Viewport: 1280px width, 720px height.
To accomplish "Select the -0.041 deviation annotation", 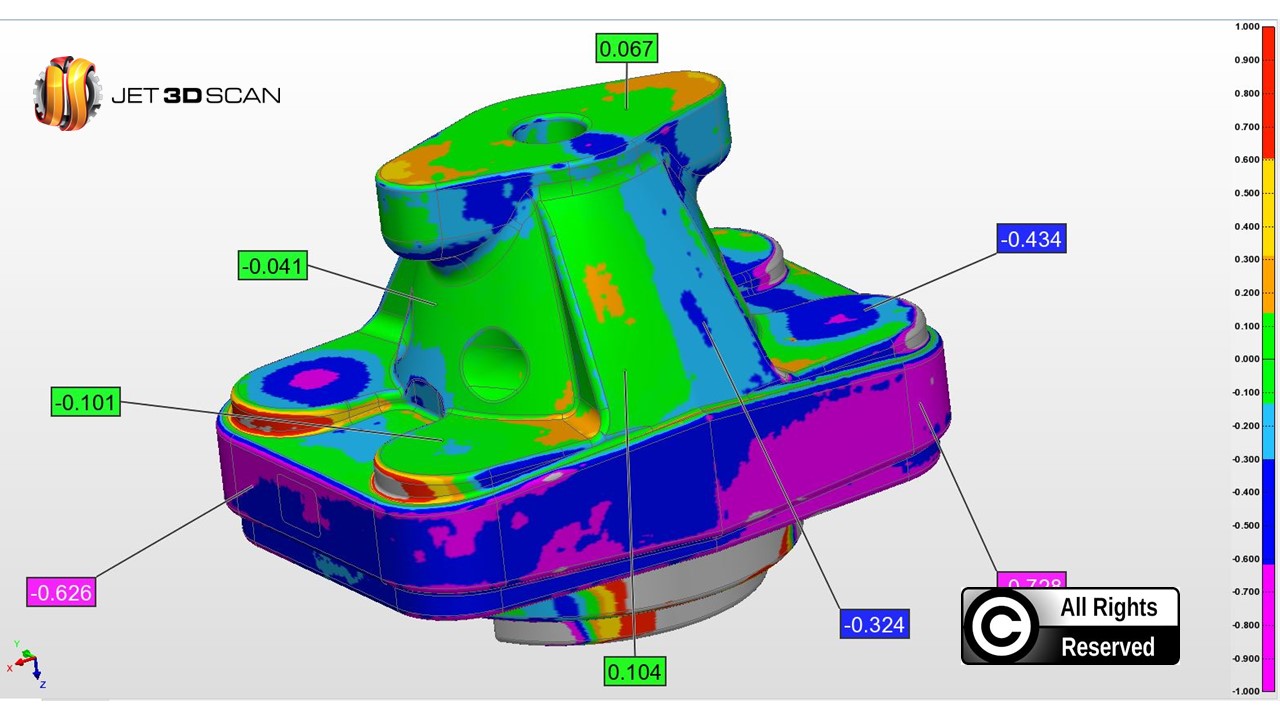I will coord(273,266).
